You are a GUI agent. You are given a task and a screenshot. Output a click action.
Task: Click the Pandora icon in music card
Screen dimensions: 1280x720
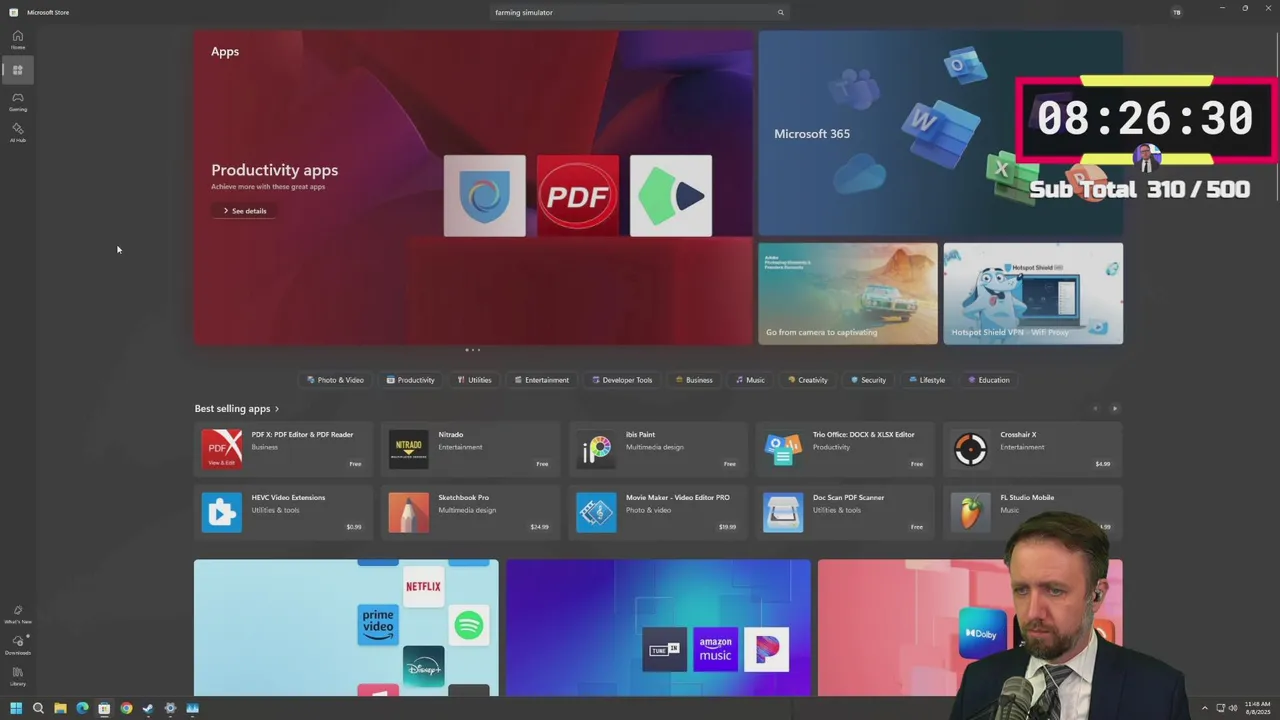pyautogui.click(x=767, y=649)
